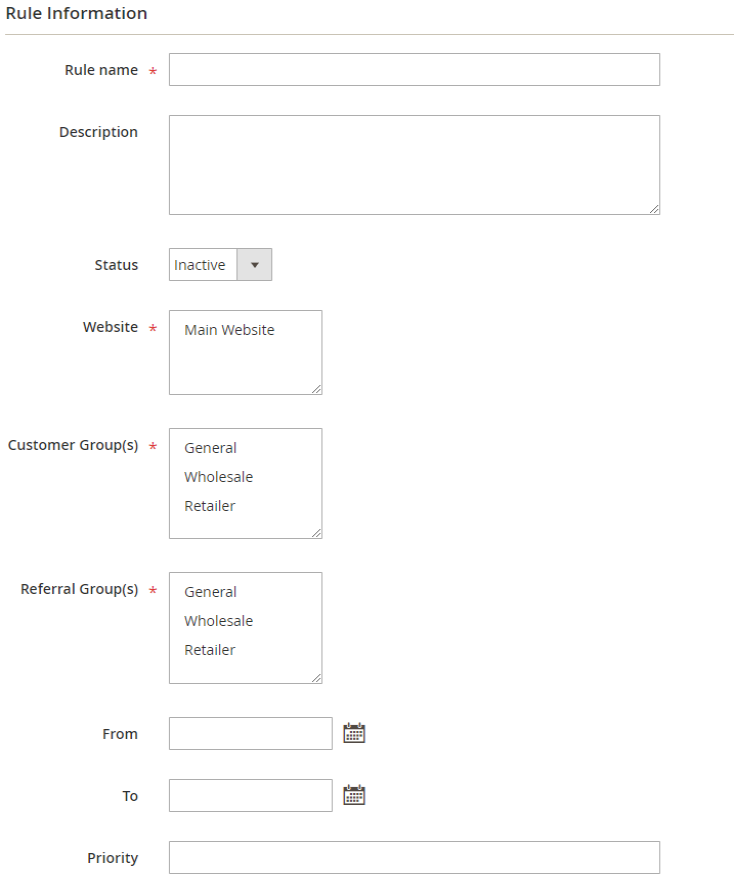Select General in Customer Group(s) list
Viewport: 734px width, 889px height.
pyautogui.click(x=211, y=448)
